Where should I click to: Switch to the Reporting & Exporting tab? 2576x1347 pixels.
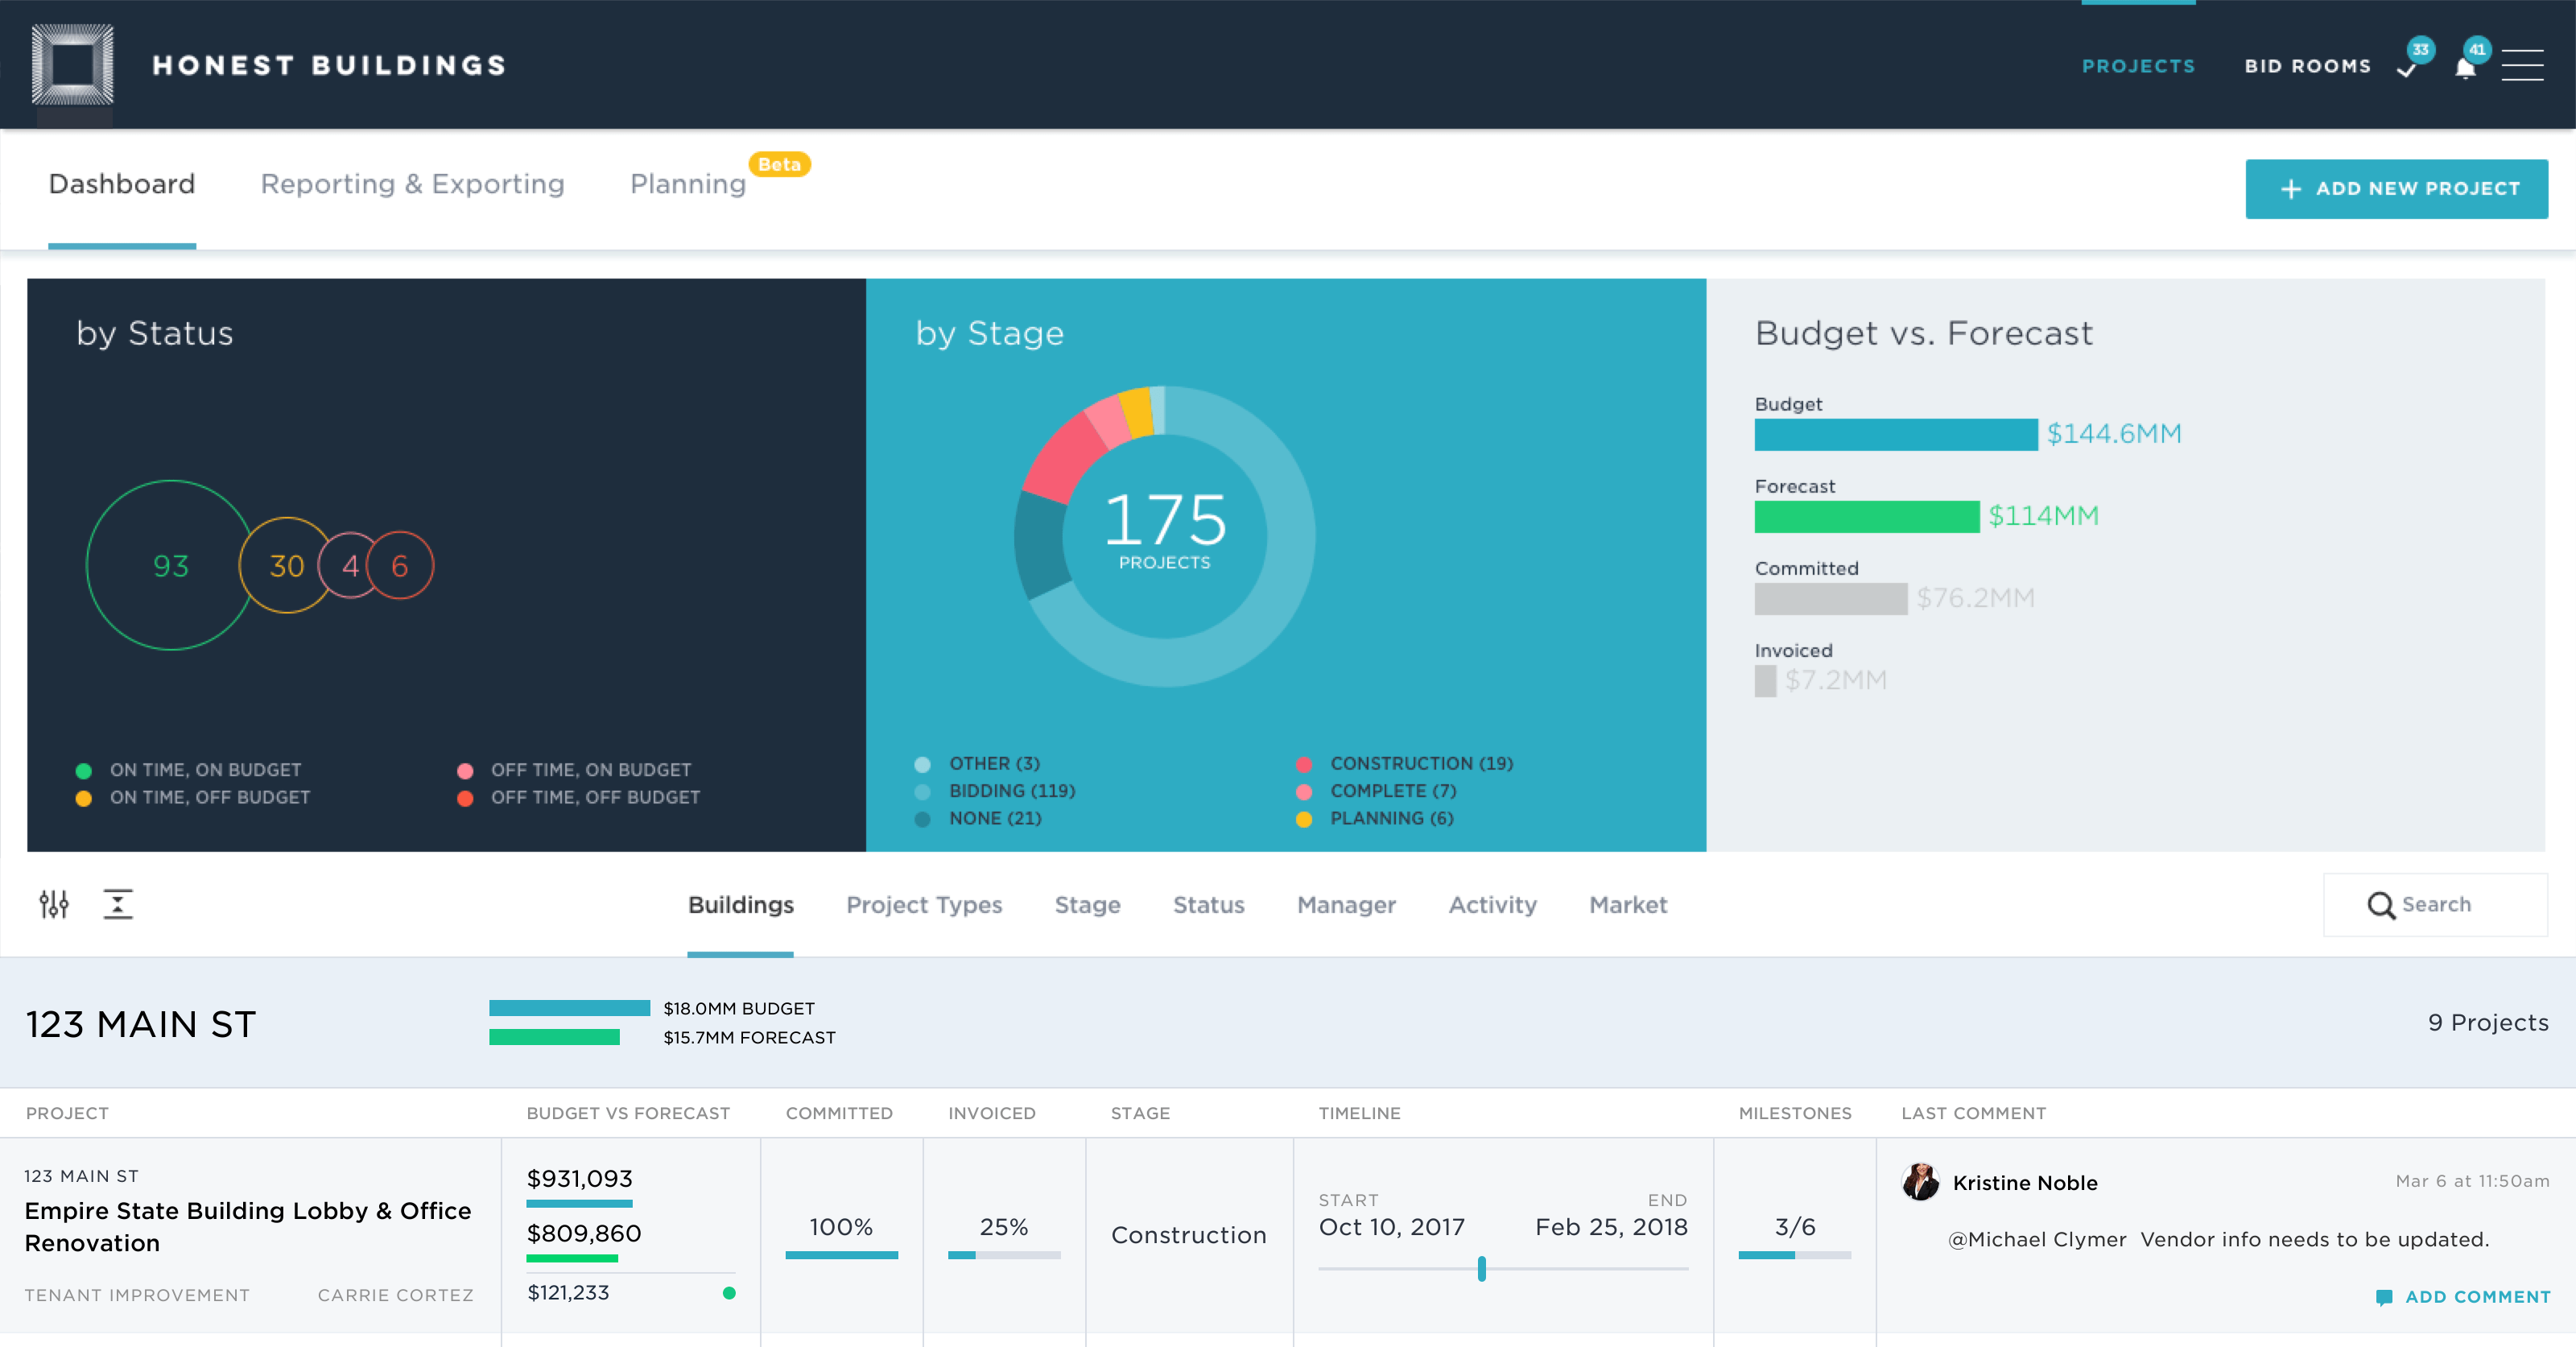coord(412,184)
